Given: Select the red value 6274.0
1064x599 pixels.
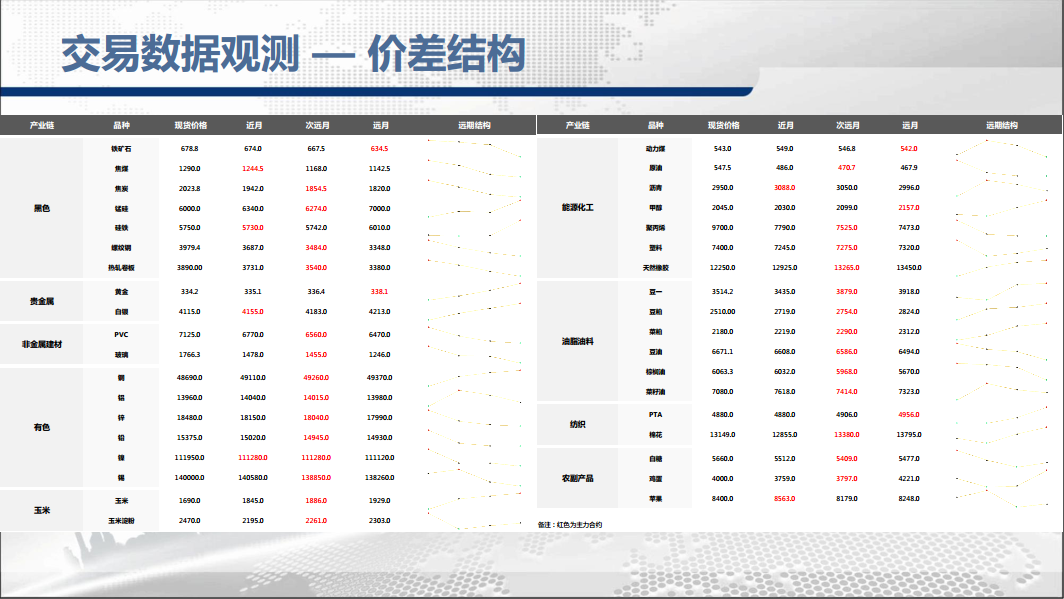Looking at the screenshot, I should pyautogui.click(x=316, y=208).
